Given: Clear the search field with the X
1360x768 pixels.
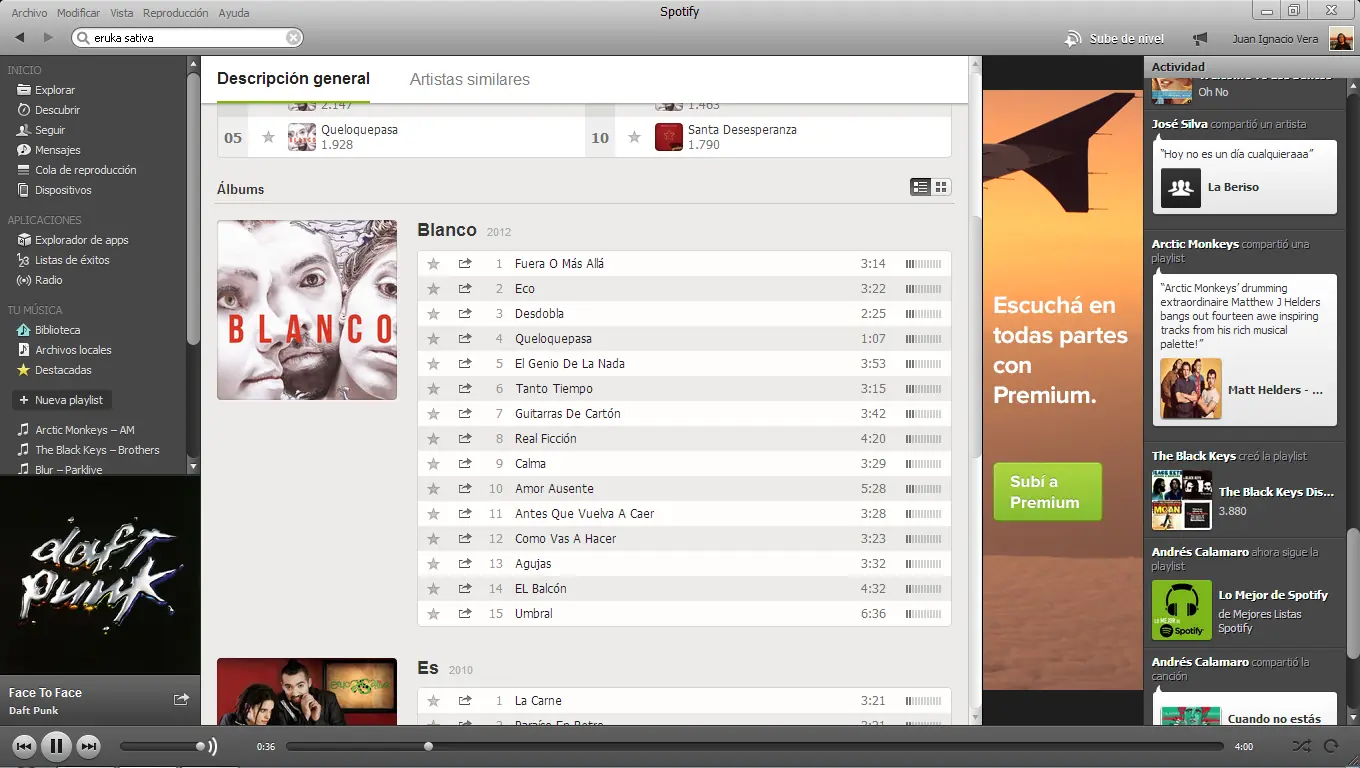Looking at the screenshot, I should 293,38.
